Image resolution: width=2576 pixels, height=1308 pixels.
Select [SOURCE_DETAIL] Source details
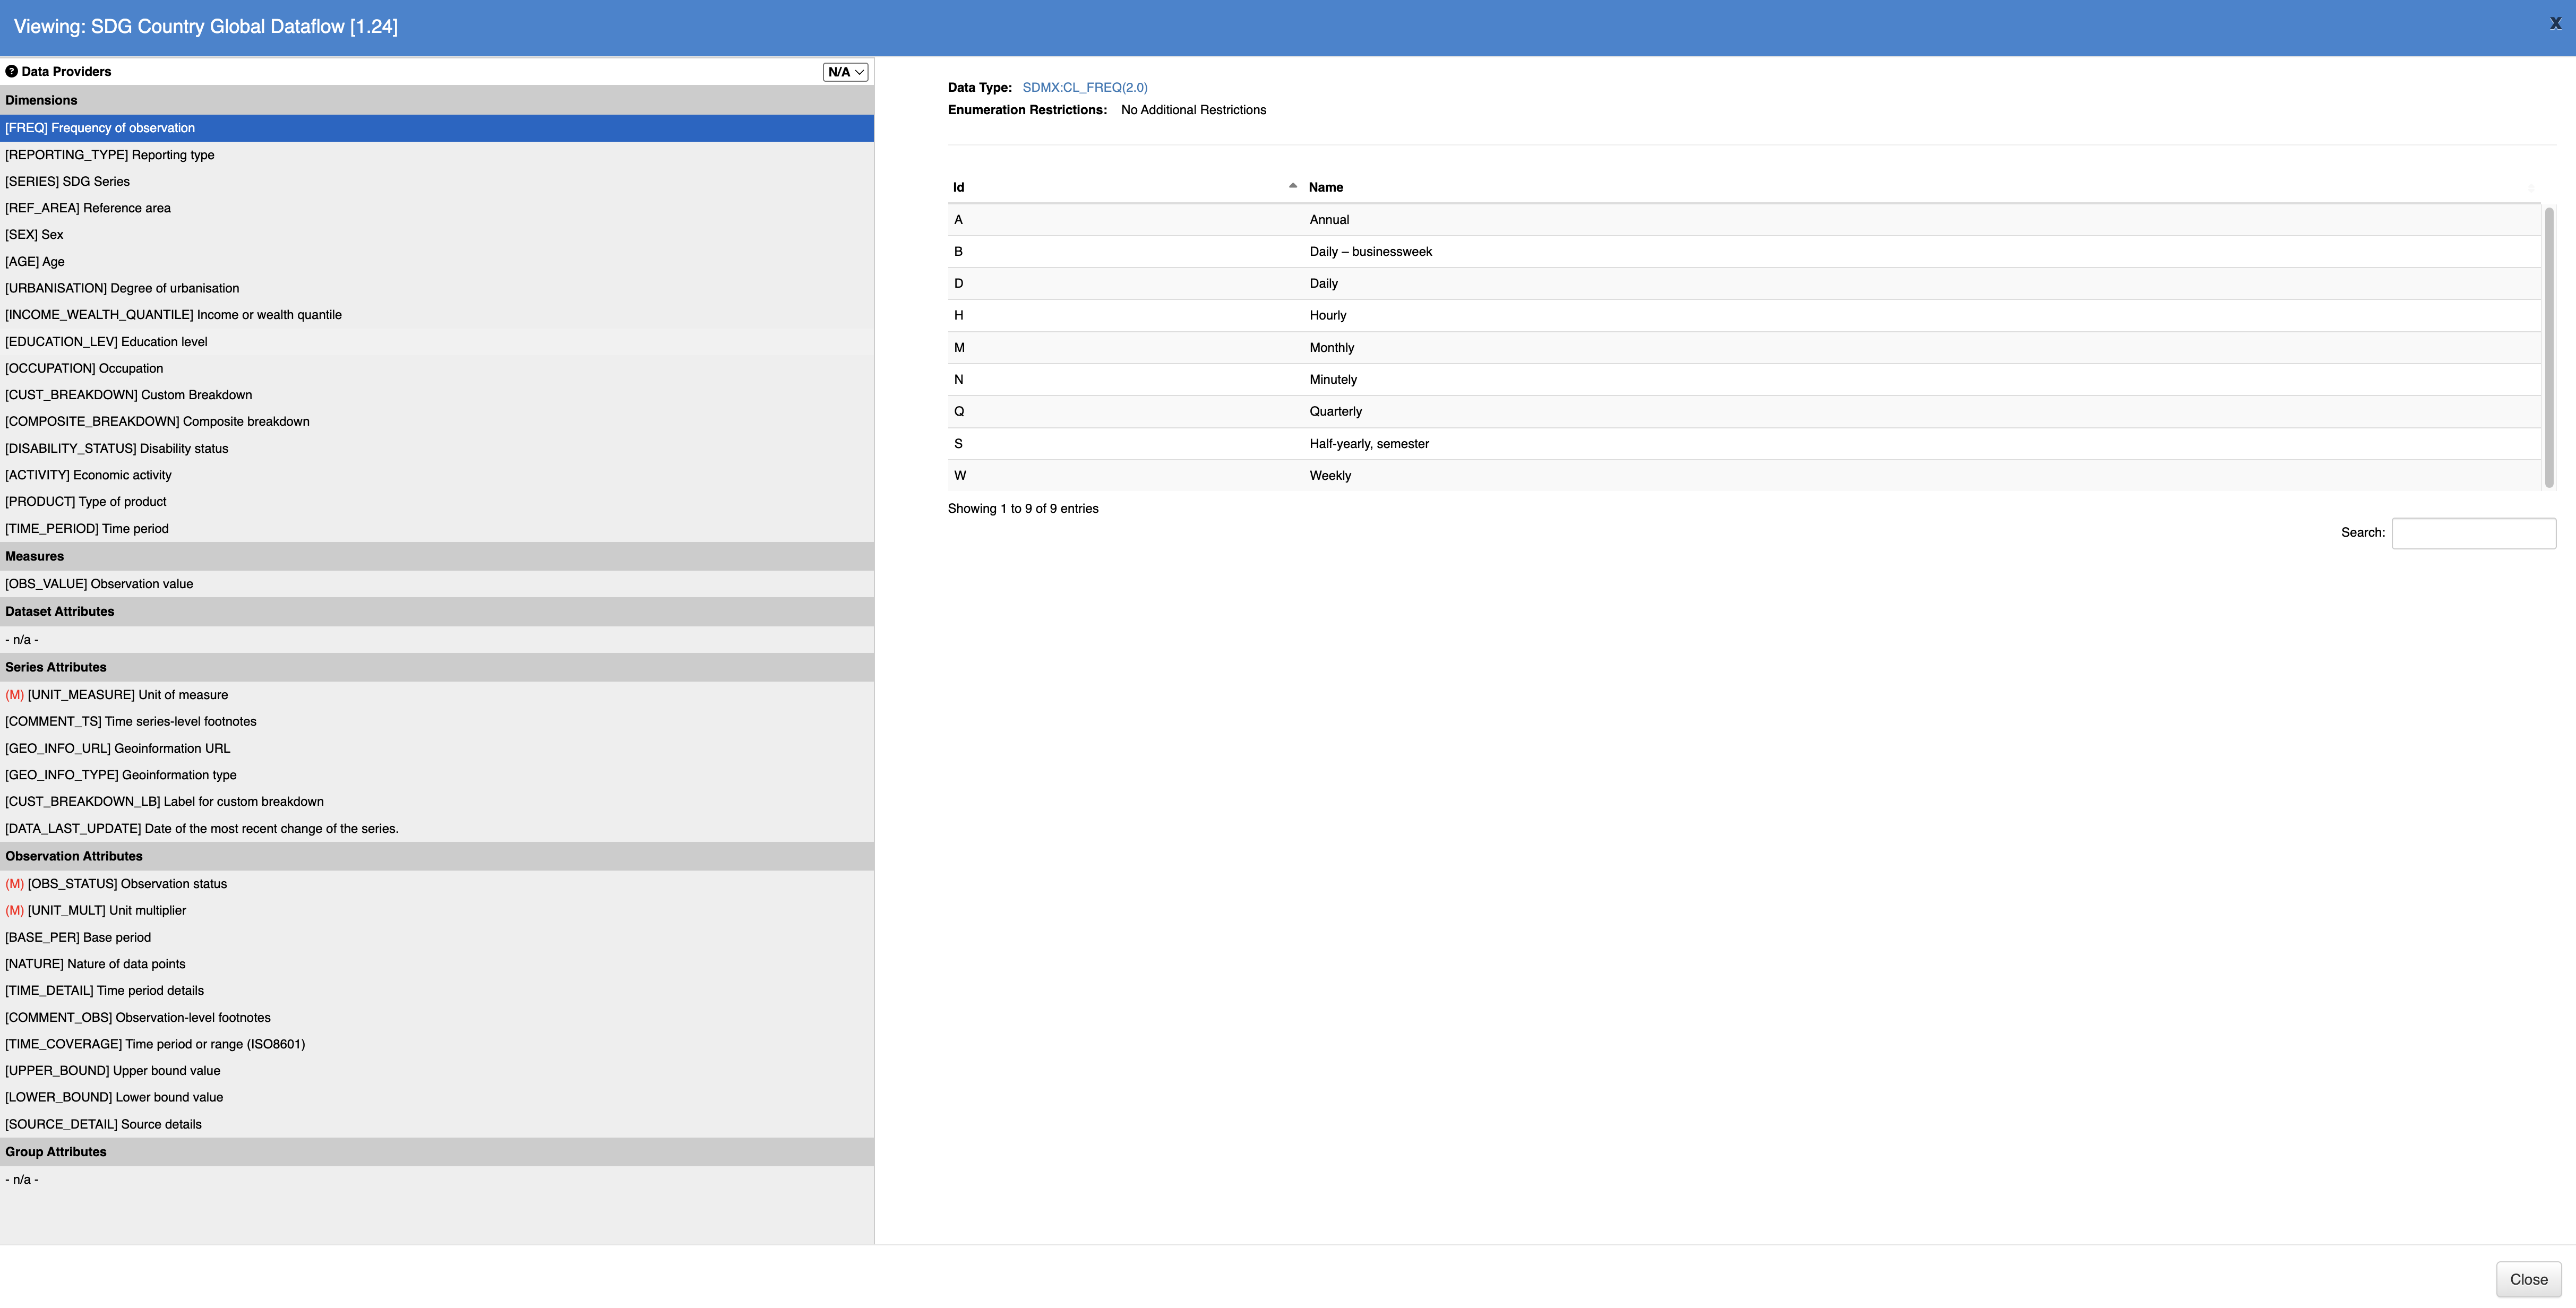(437, 1124)
